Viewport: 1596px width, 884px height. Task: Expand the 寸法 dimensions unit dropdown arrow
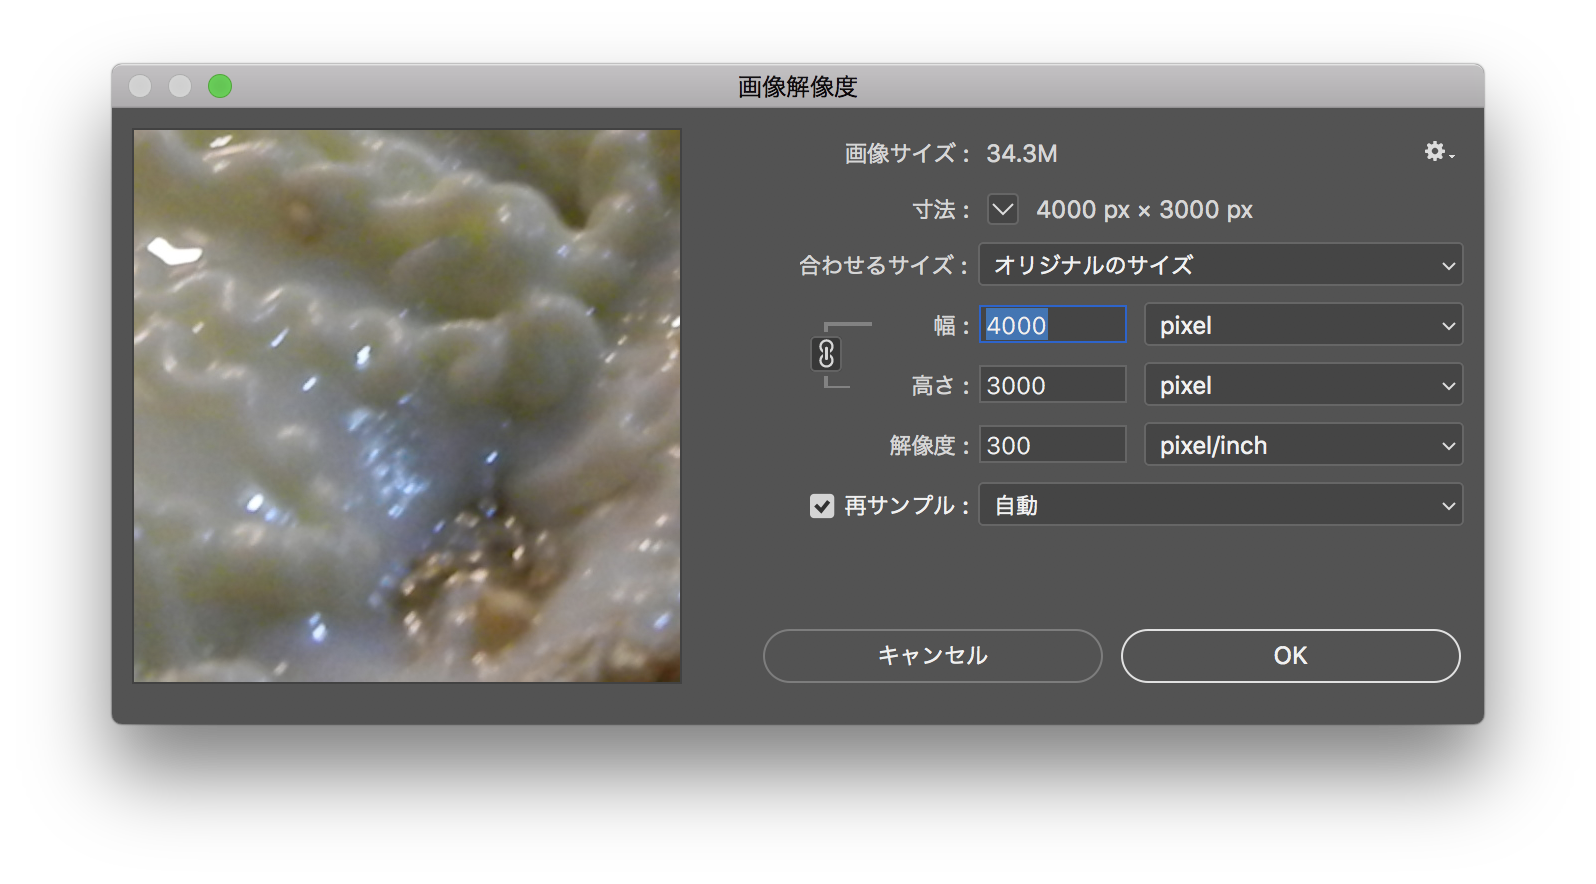[x=1003, y=210]
